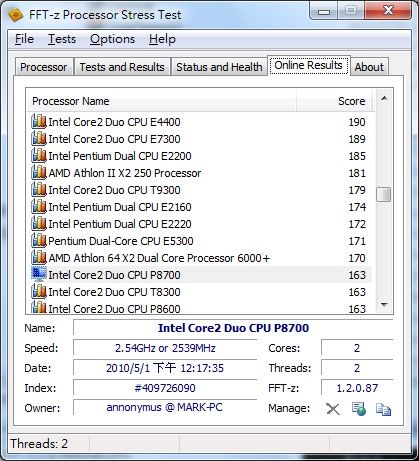This screenshot has width=419, height=461.
Task: Click the chart icon beside Core2 Duo T9300
Action: click(x=39, y=190)
